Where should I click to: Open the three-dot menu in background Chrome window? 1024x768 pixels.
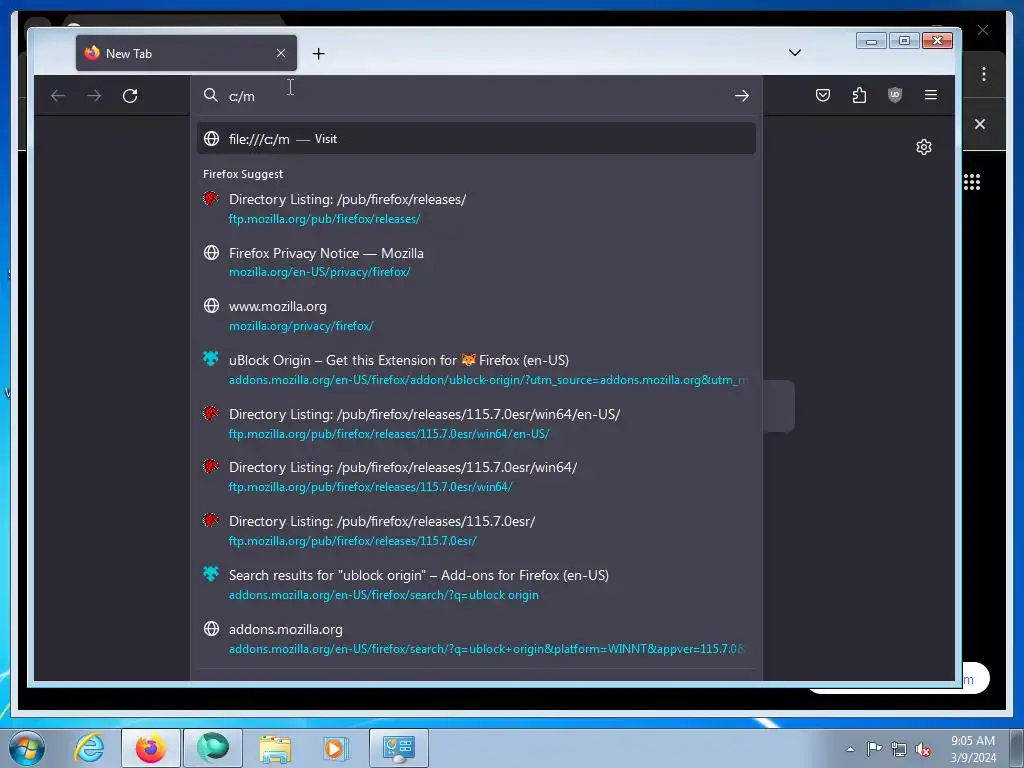pos(984,74)
